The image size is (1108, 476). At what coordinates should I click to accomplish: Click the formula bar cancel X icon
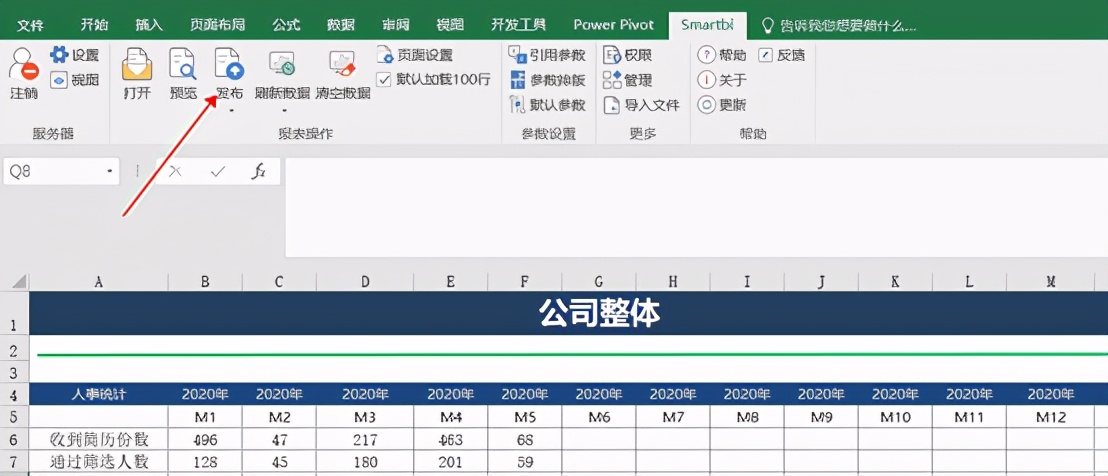(176, 171)
